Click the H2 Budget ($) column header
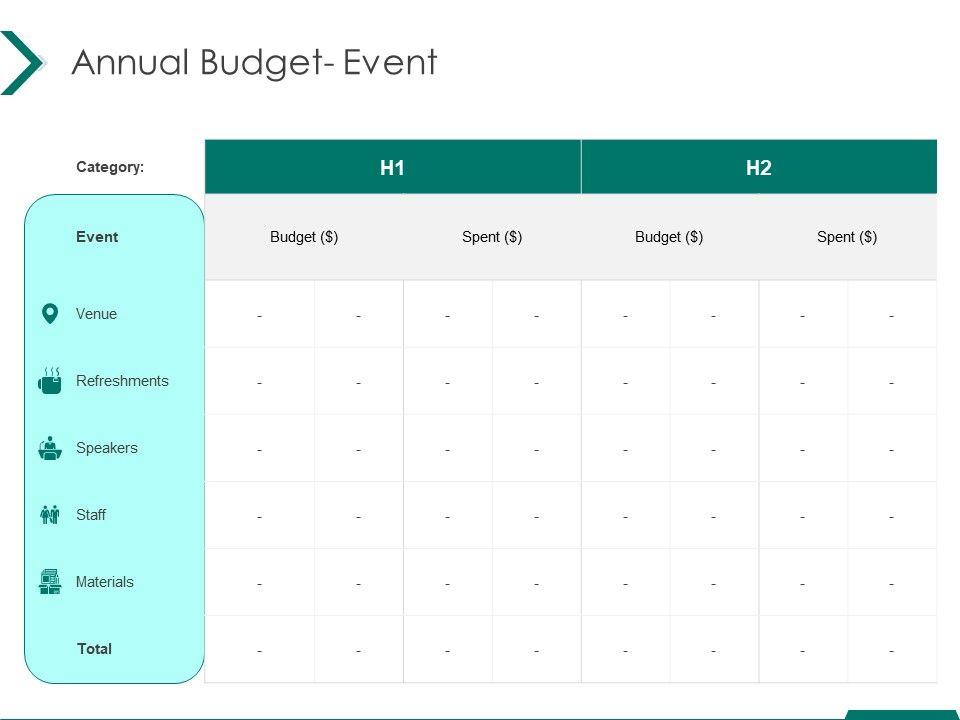Screen dimensions: 960x720 [x=669, y=237]
